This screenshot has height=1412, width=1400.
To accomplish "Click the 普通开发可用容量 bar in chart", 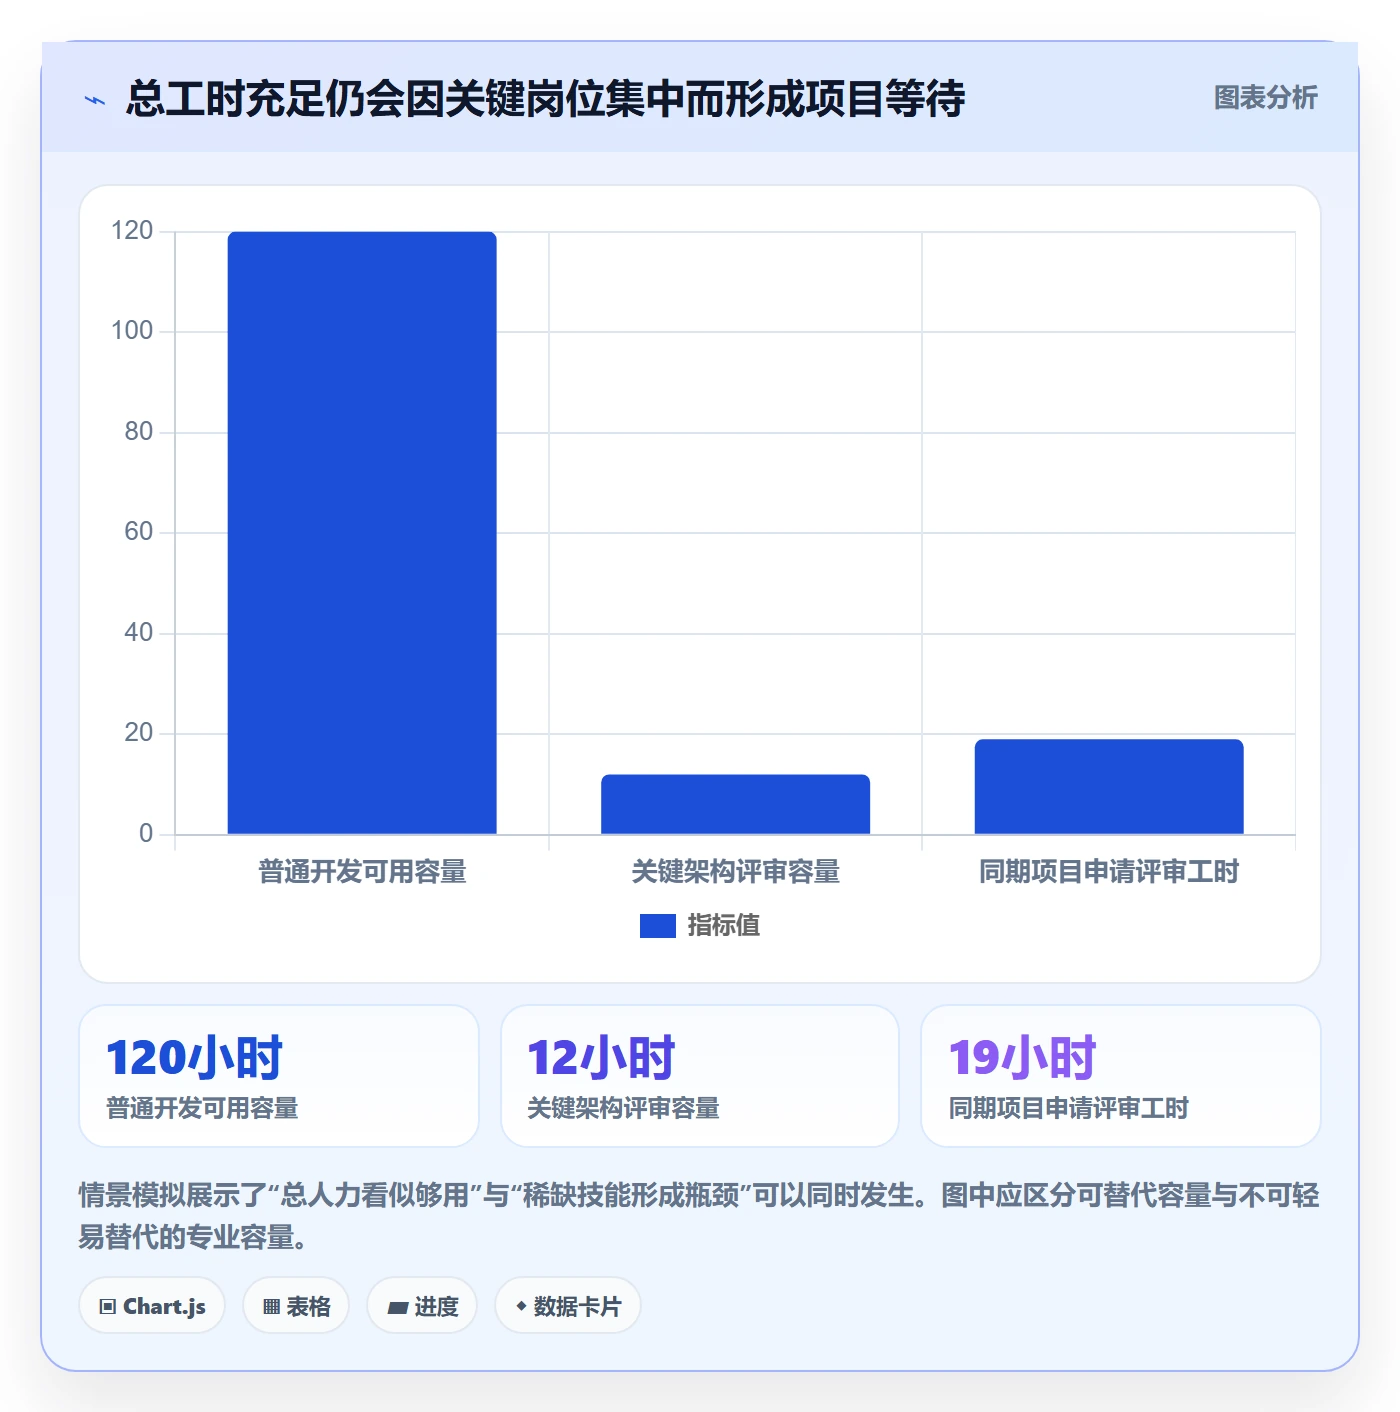I will [x=362, y=533].
